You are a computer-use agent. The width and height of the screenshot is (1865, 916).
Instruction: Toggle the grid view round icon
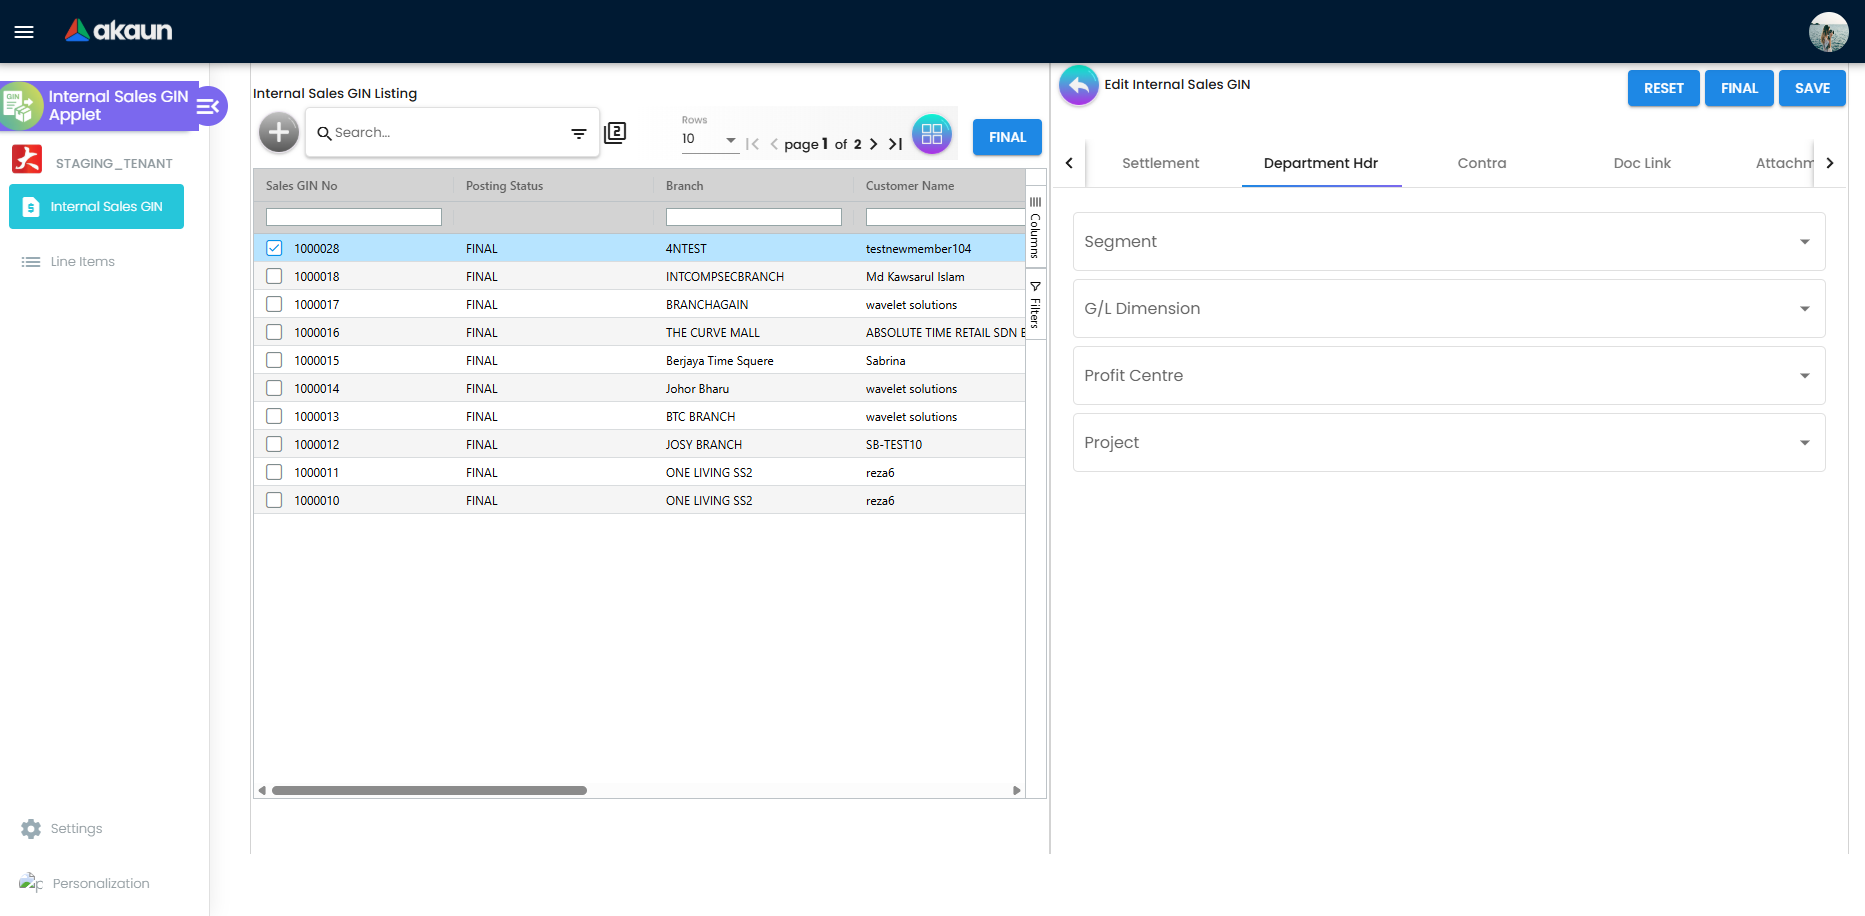pyautogui.click(x=932, y=134)
